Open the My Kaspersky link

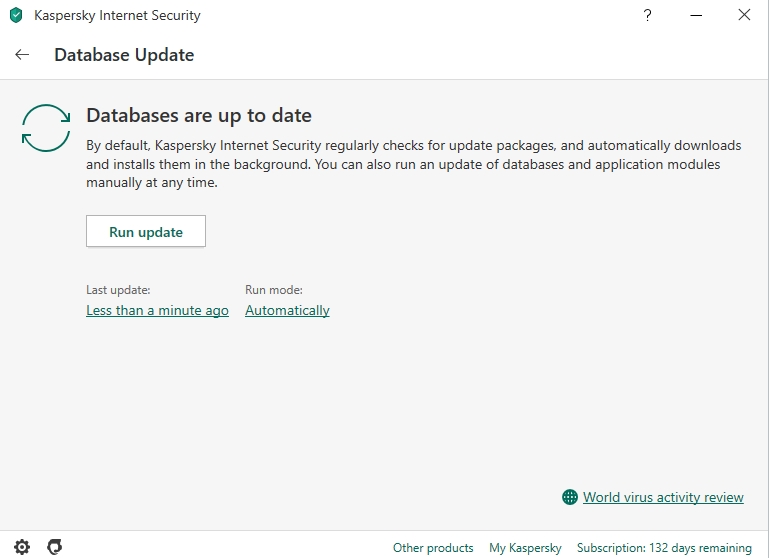525,548
